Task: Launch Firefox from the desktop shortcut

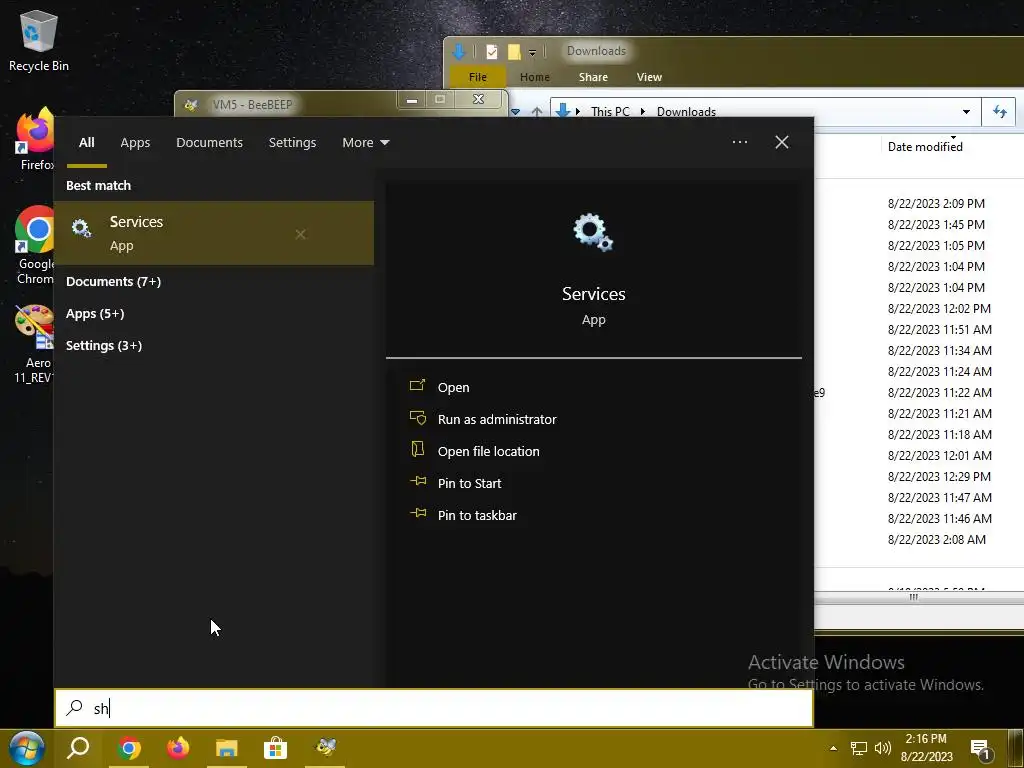Action: click(35, 139)
